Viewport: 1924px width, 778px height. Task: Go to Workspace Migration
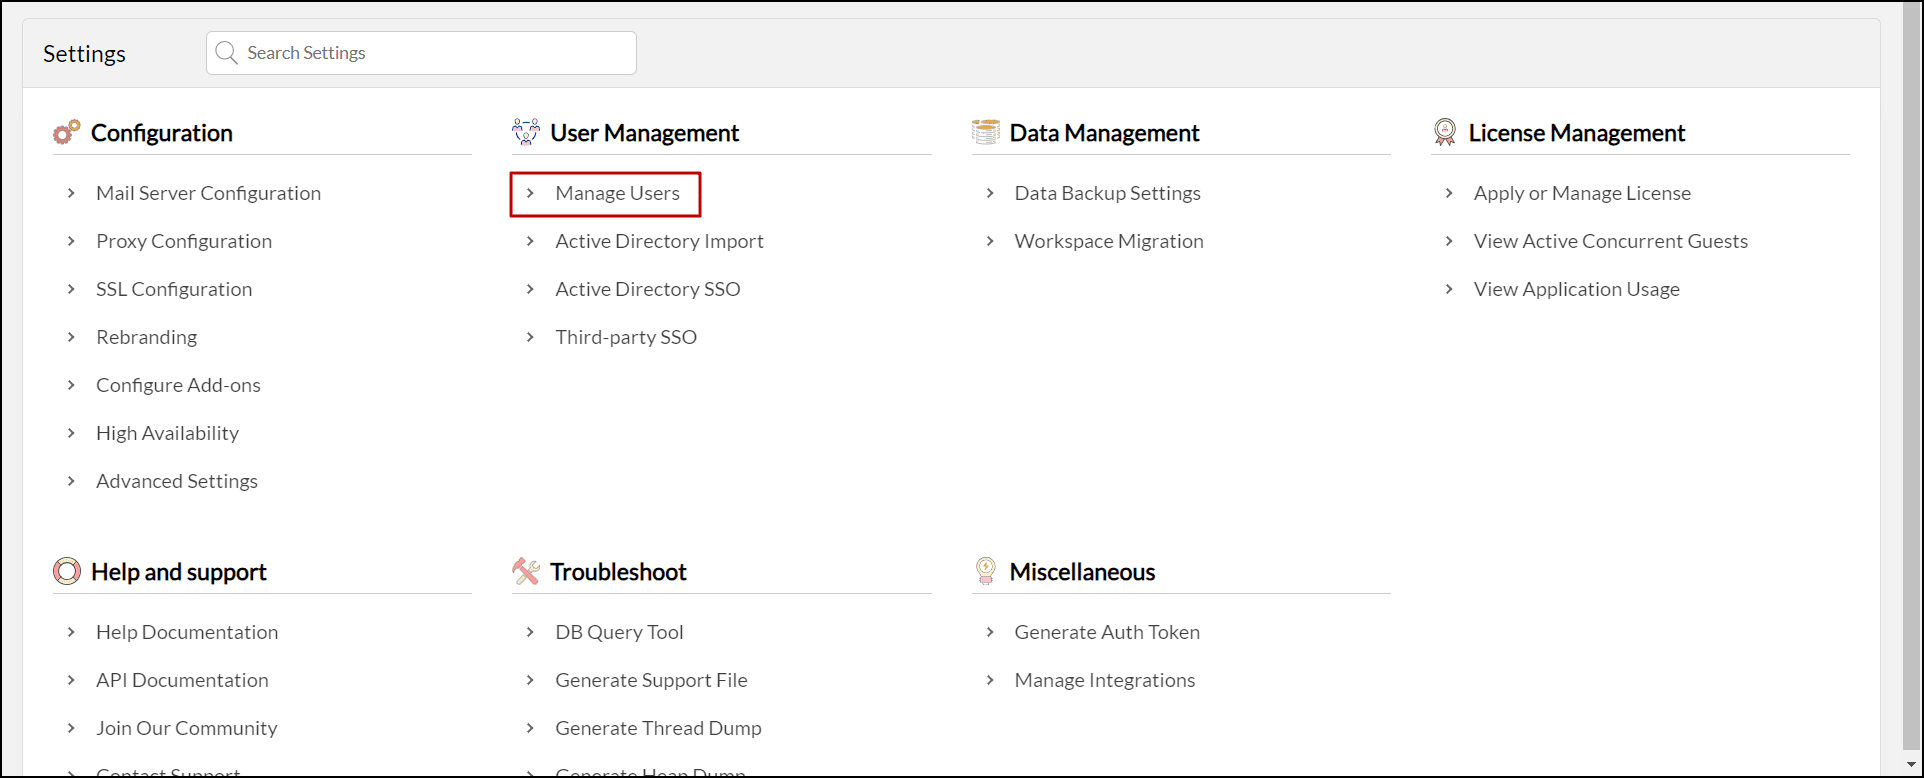point(1108,241)
